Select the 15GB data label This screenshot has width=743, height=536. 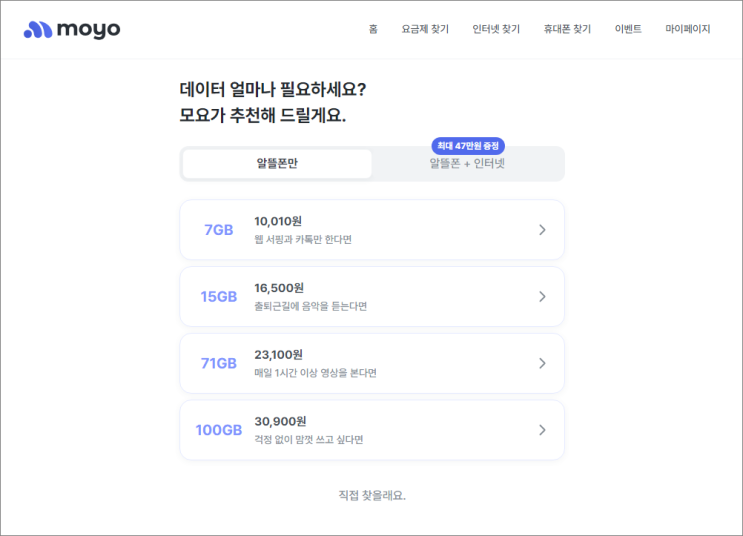click(x=218, y=297)
